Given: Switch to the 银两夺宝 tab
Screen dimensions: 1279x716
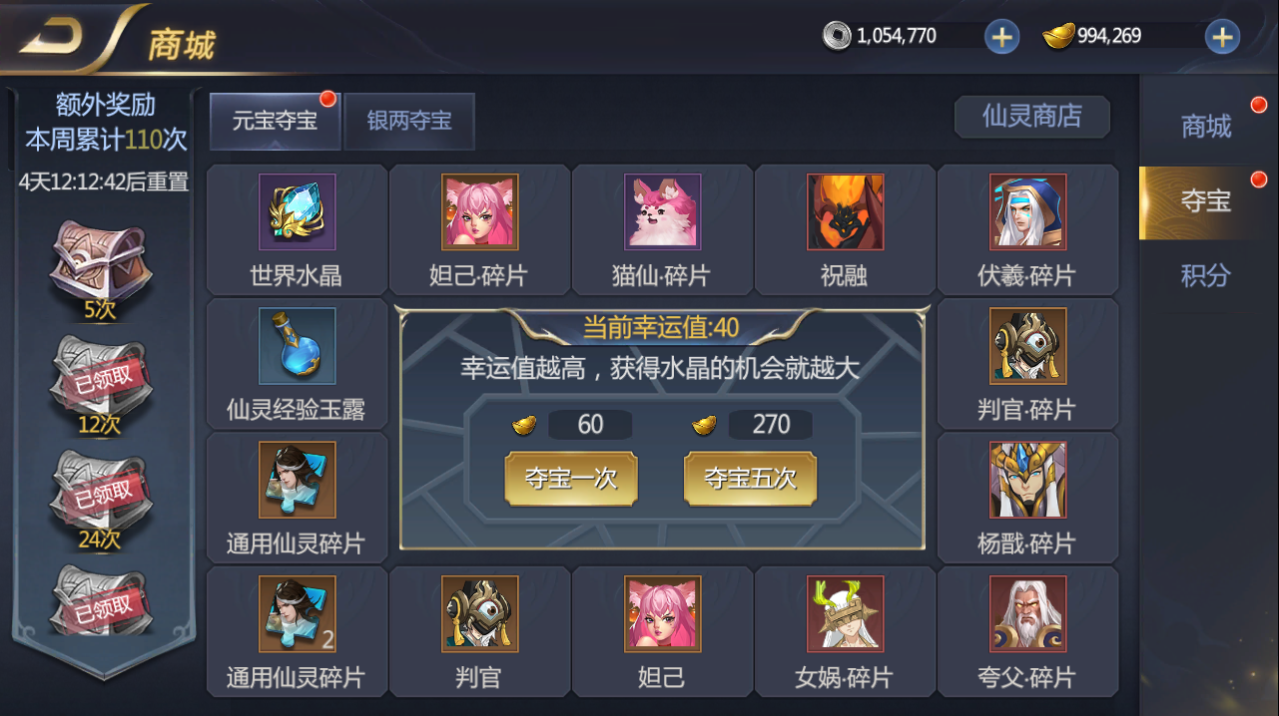Looking at the screenshot, I should pos(409,121).
